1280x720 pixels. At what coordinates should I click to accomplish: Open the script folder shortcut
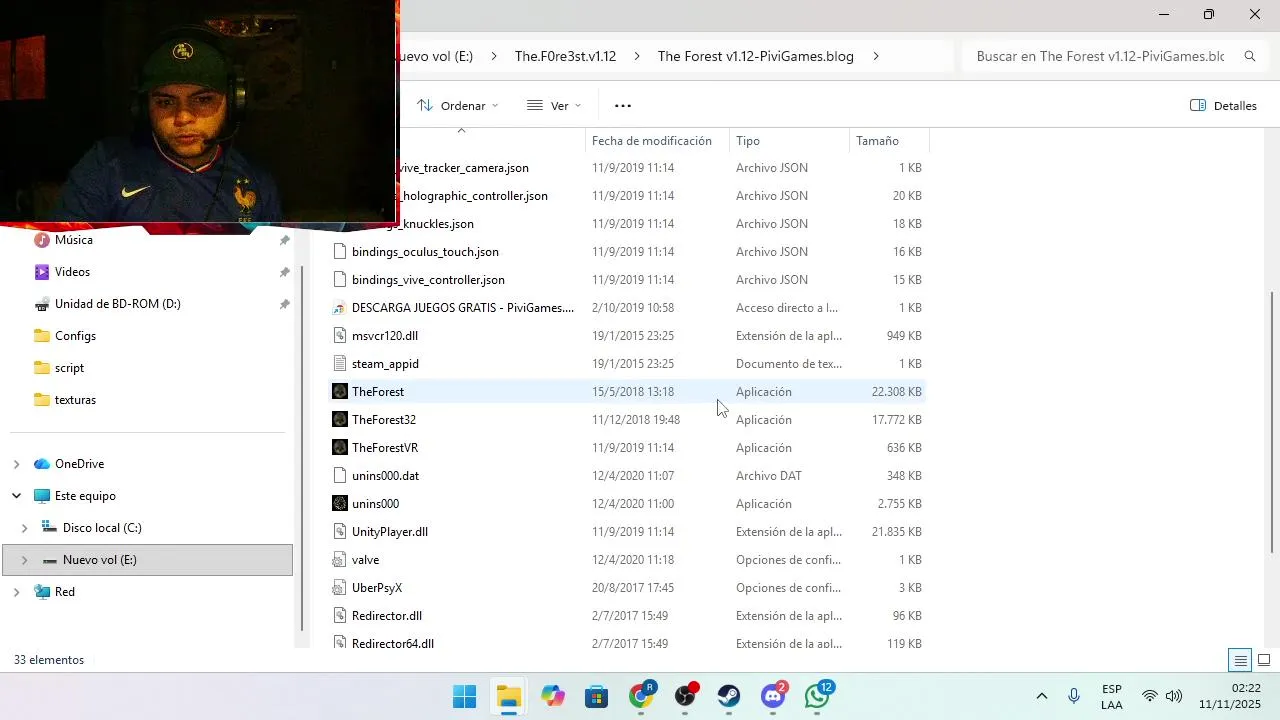[69, 368]
